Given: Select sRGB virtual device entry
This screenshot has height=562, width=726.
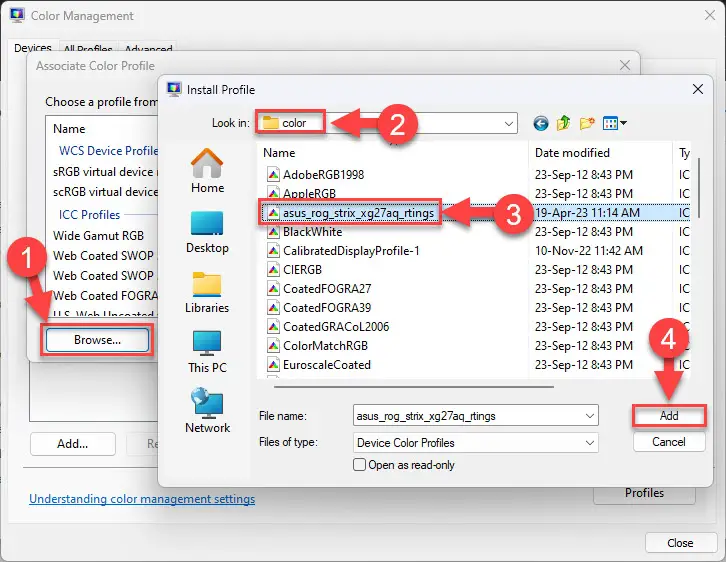Looking at the screenshot, I should point(105,172).
